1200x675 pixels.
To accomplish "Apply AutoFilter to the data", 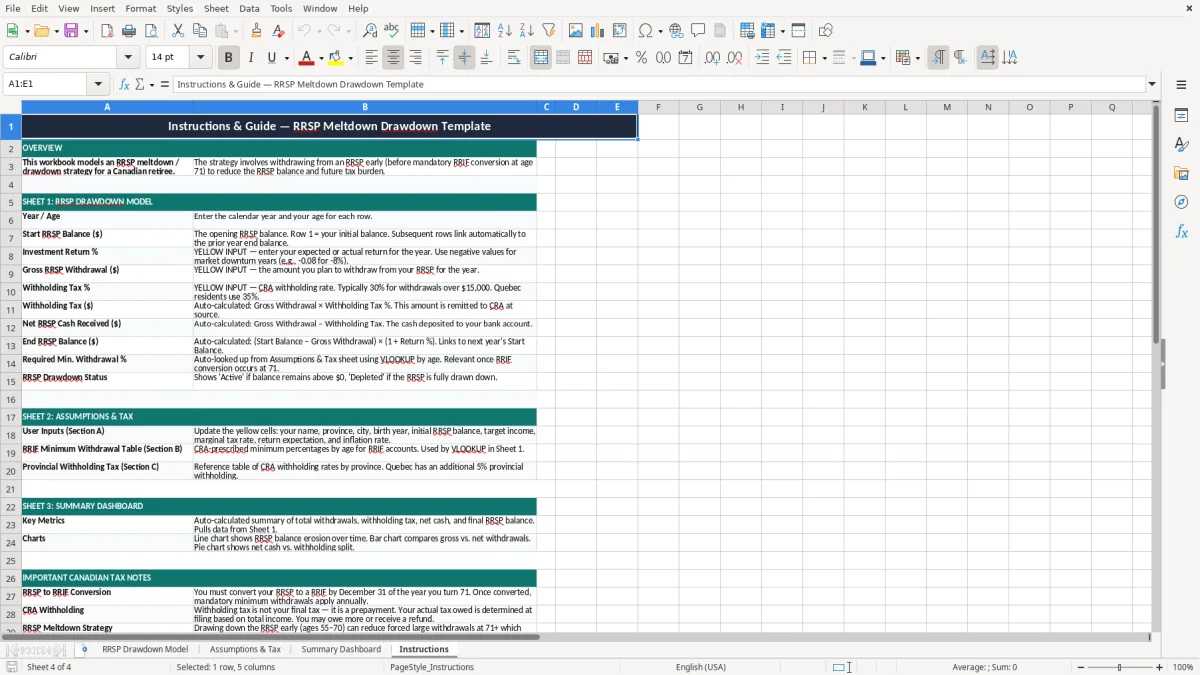I will point(549,31).
